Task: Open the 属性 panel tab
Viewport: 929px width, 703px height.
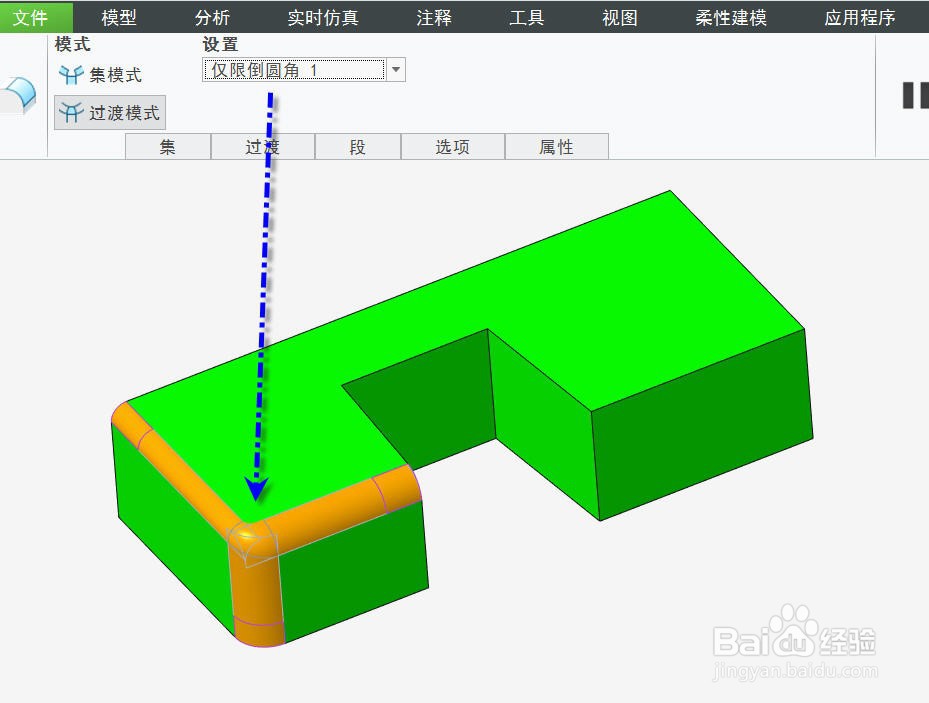Action: point(556,147)
